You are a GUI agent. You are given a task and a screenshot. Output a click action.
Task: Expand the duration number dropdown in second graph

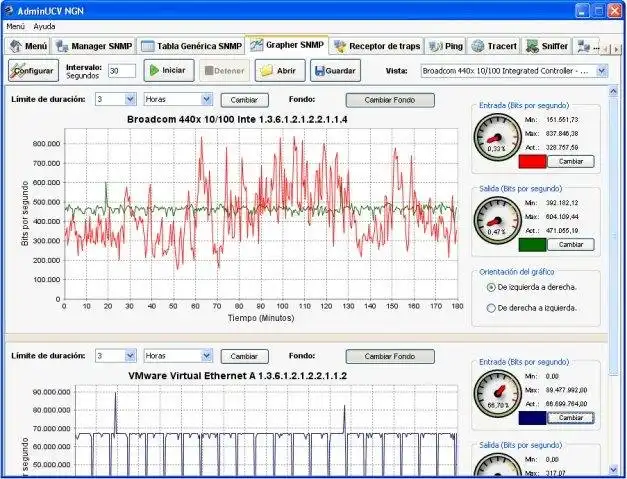[x=130, y=355]
